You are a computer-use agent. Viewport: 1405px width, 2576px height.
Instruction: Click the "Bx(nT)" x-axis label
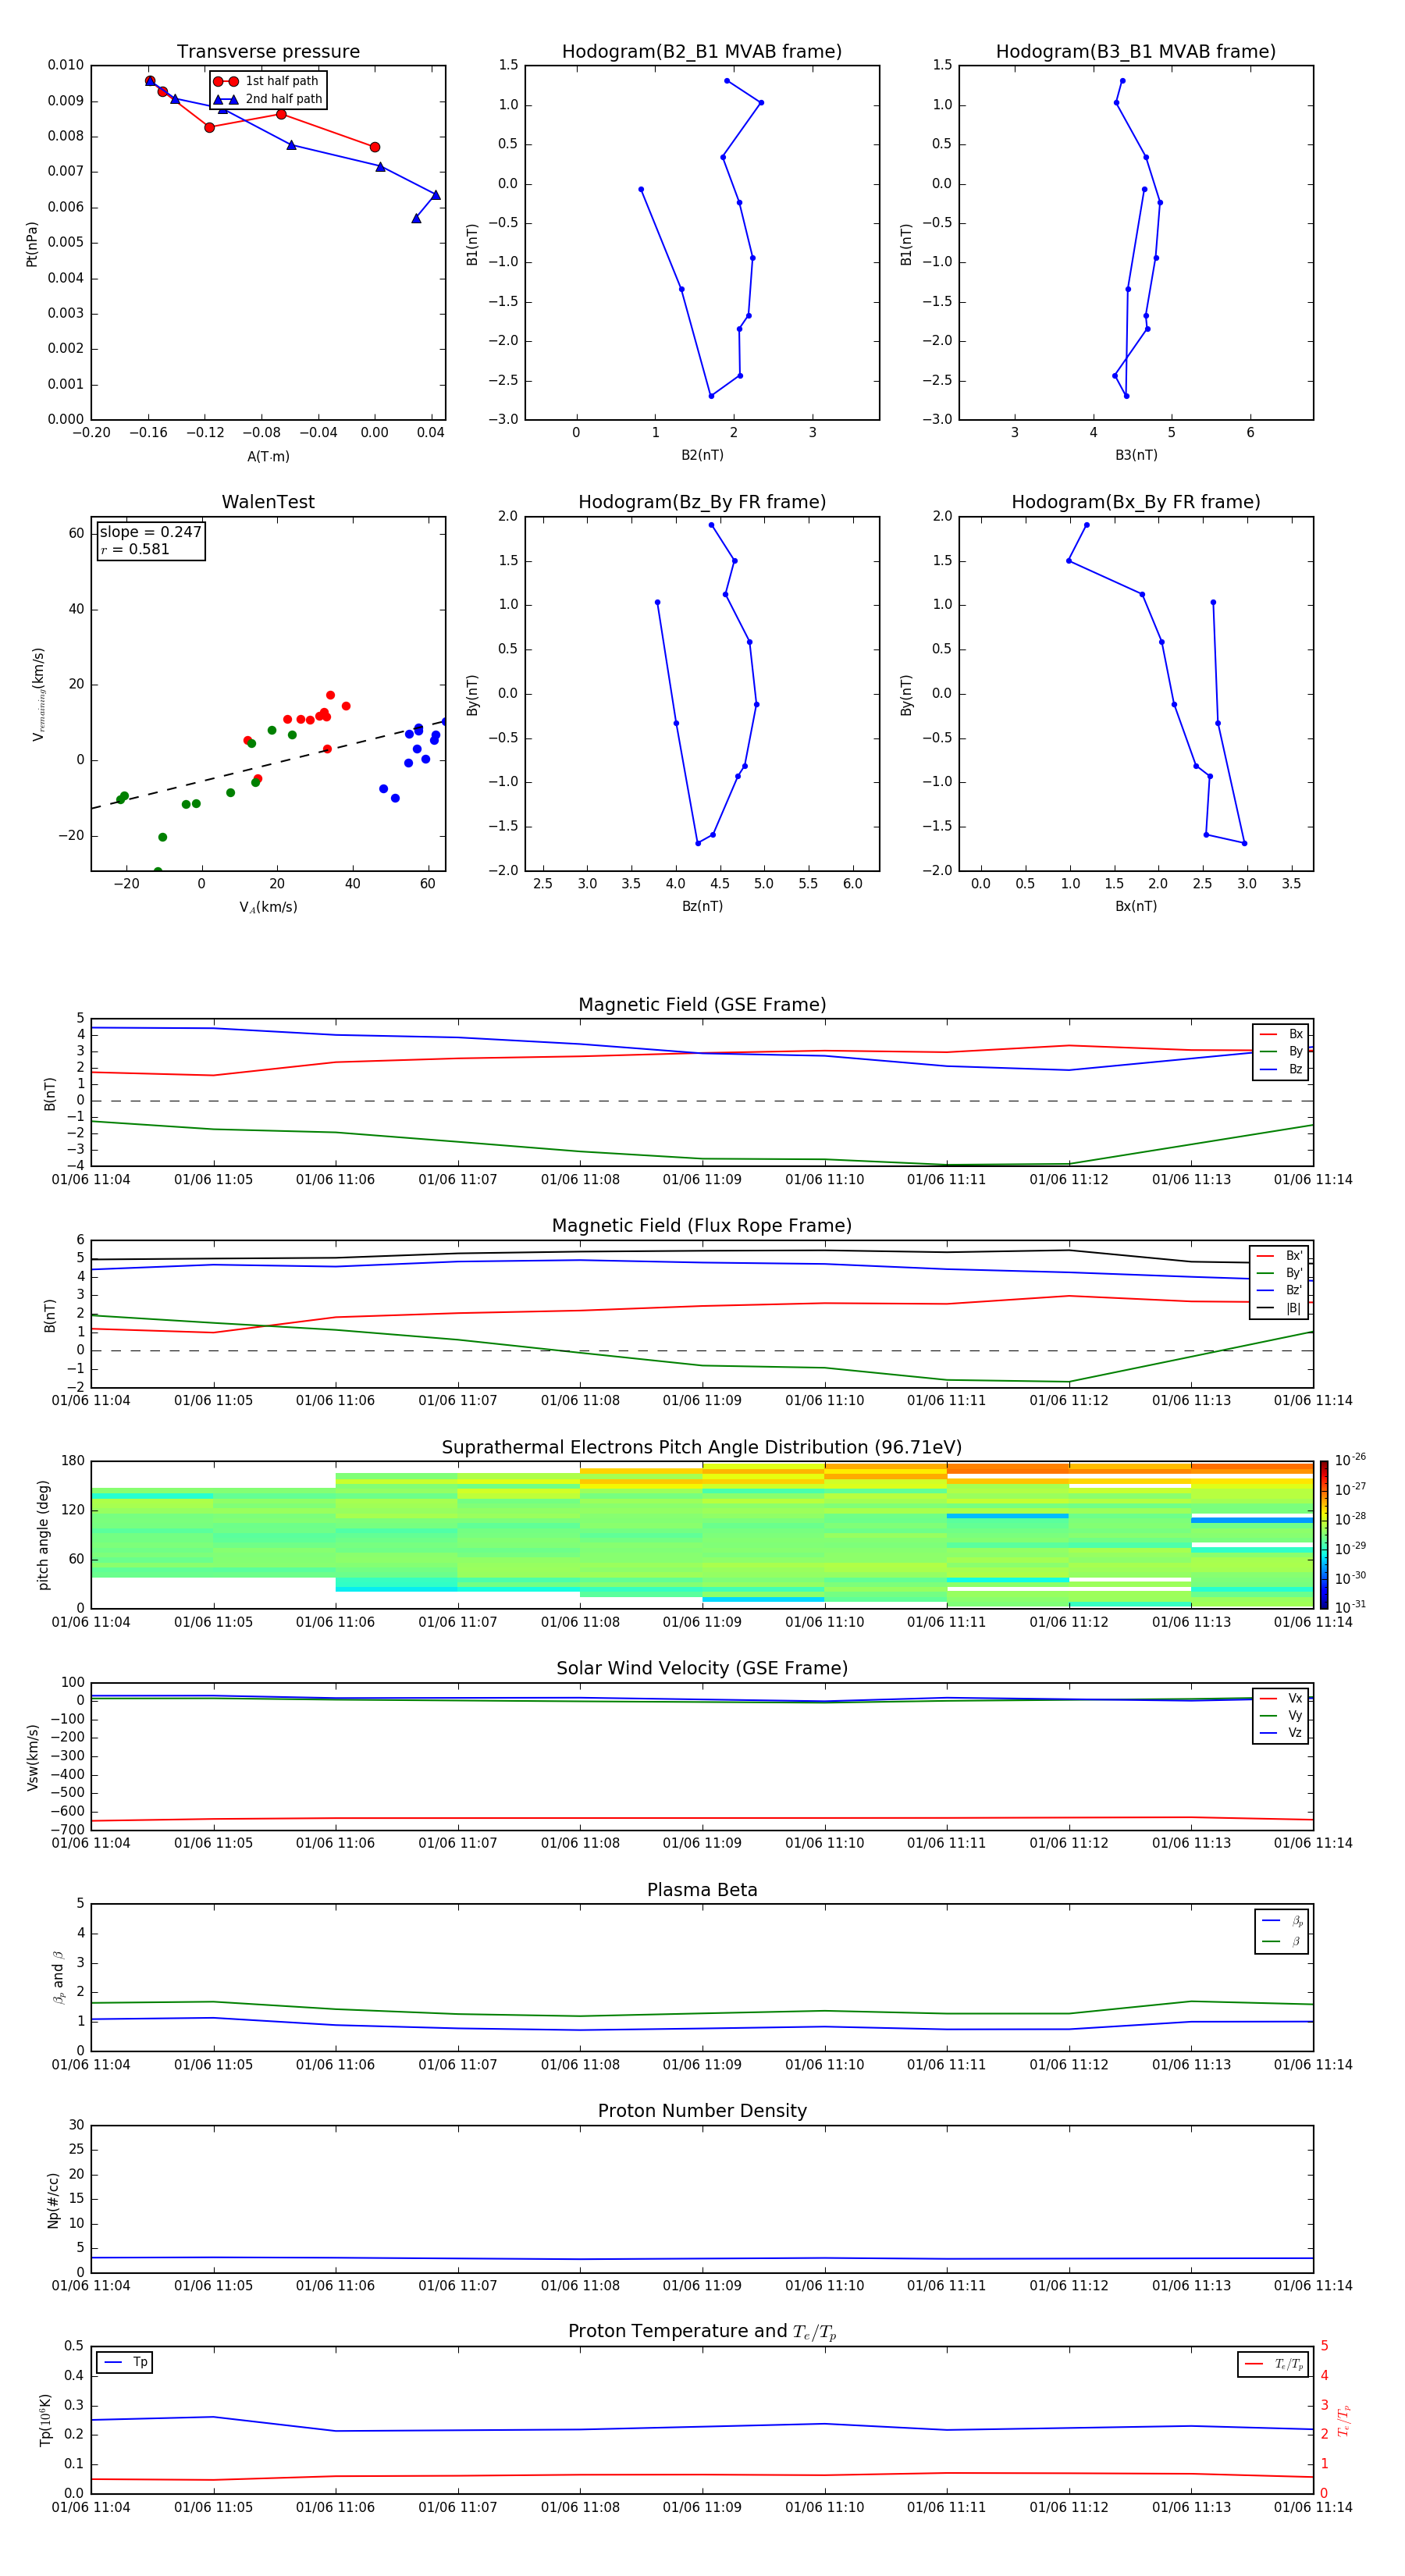click(x=1136, y=906)
